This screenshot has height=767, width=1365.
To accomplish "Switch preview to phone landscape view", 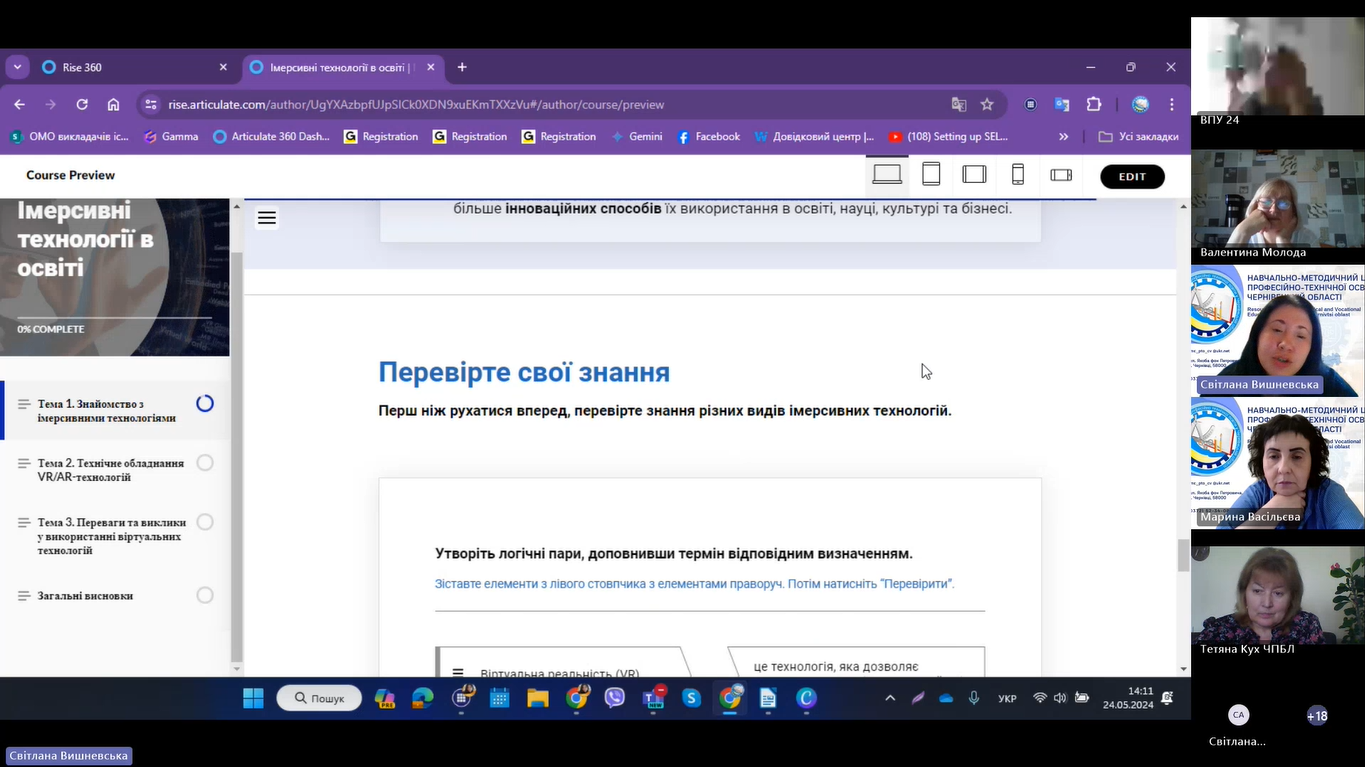I will 1061,175.
